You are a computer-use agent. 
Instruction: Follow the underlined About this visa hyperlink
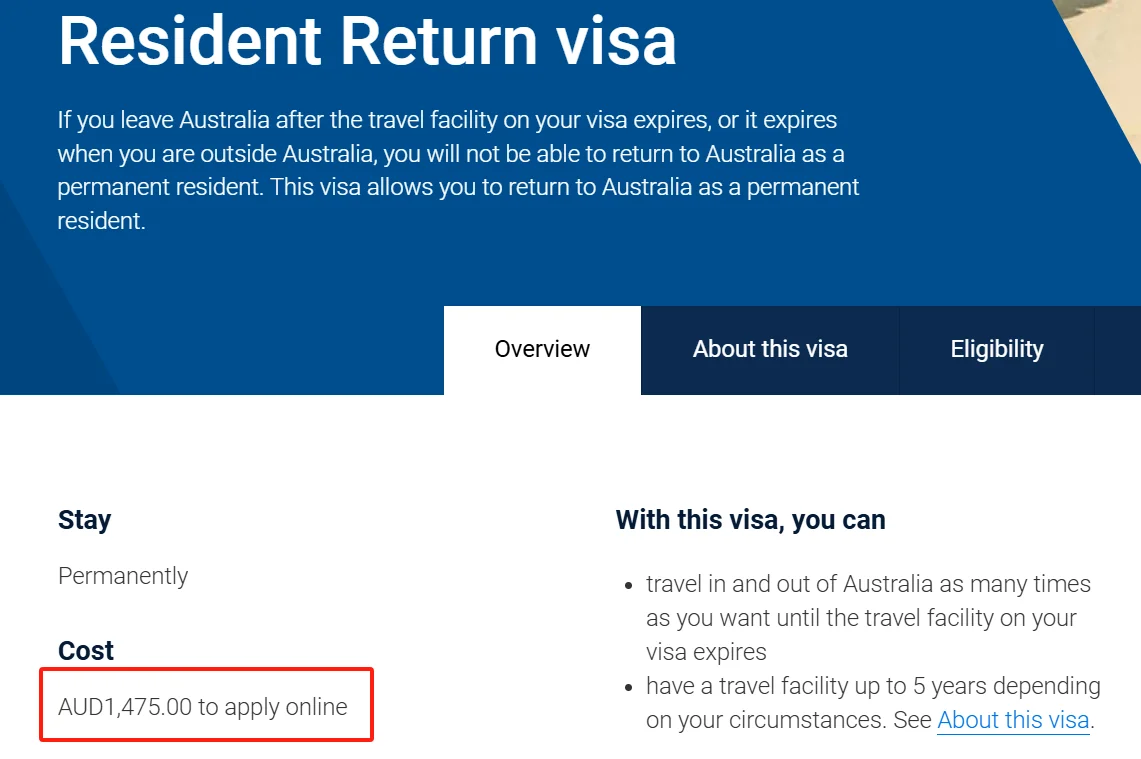1013,720
